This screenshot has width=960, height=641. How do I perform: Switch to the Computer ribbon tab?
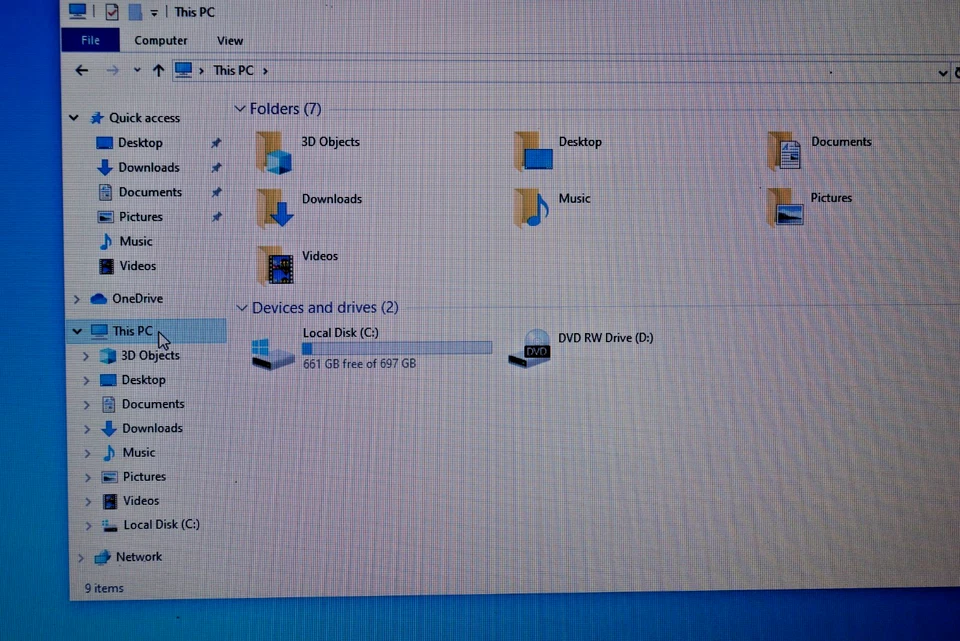(x=160, y=40)
